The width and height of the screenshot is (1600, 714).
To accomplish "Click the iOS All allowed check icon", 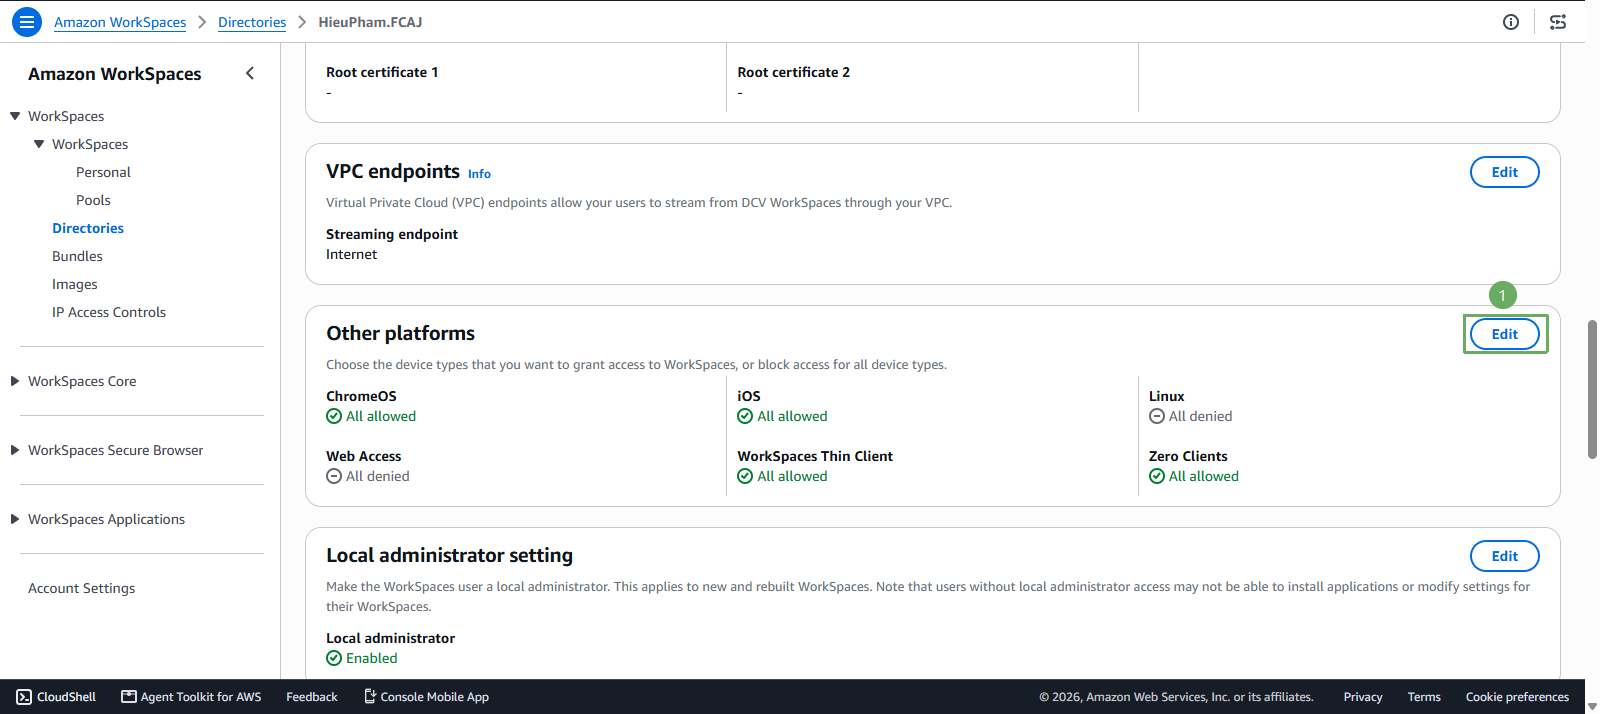I will pyautogui.click(x=745, y=417).
